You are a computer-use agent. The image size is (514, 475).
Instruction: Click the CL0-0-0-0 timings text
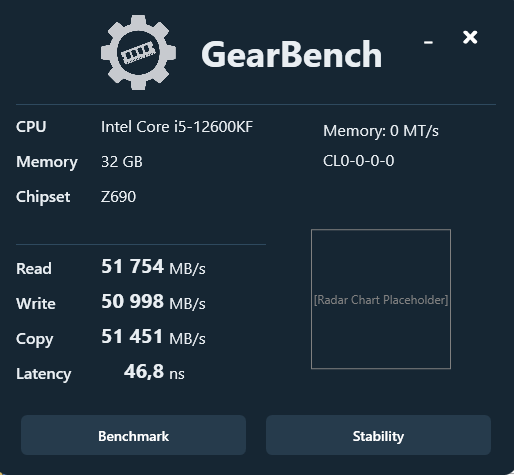click(358, 161)
